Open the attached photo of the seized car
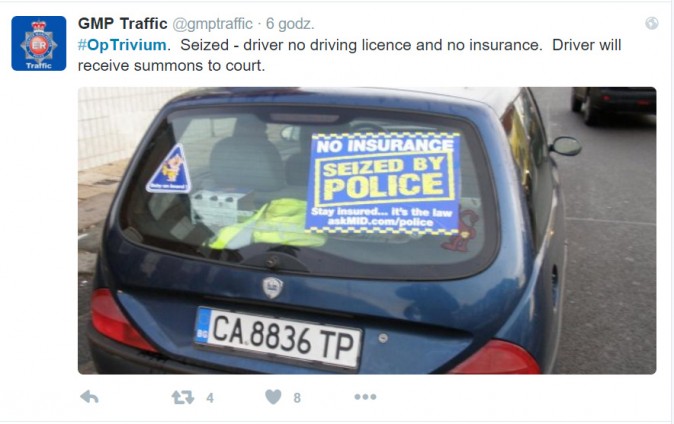This screenshot has height=424, width=674. click(x=367, y=230)
